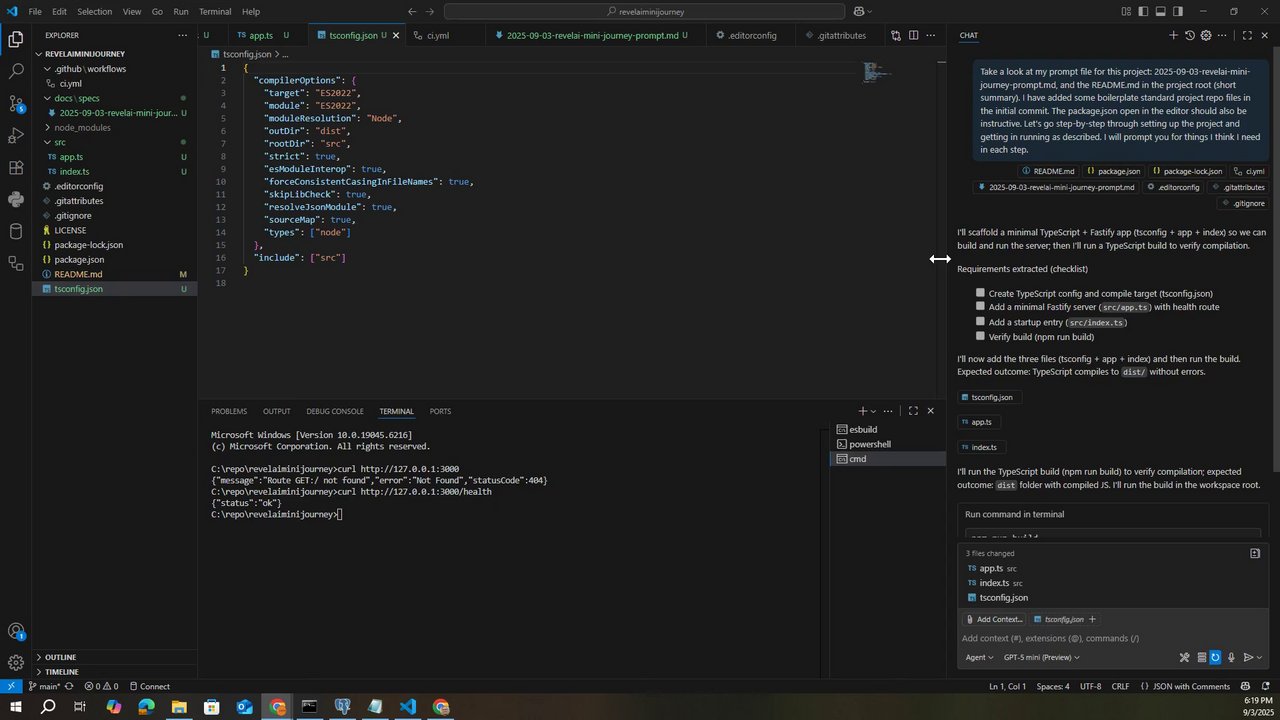Select the powershell terminal instance
Viewport: 1280px width, 720px height.
tap(869, 444)
